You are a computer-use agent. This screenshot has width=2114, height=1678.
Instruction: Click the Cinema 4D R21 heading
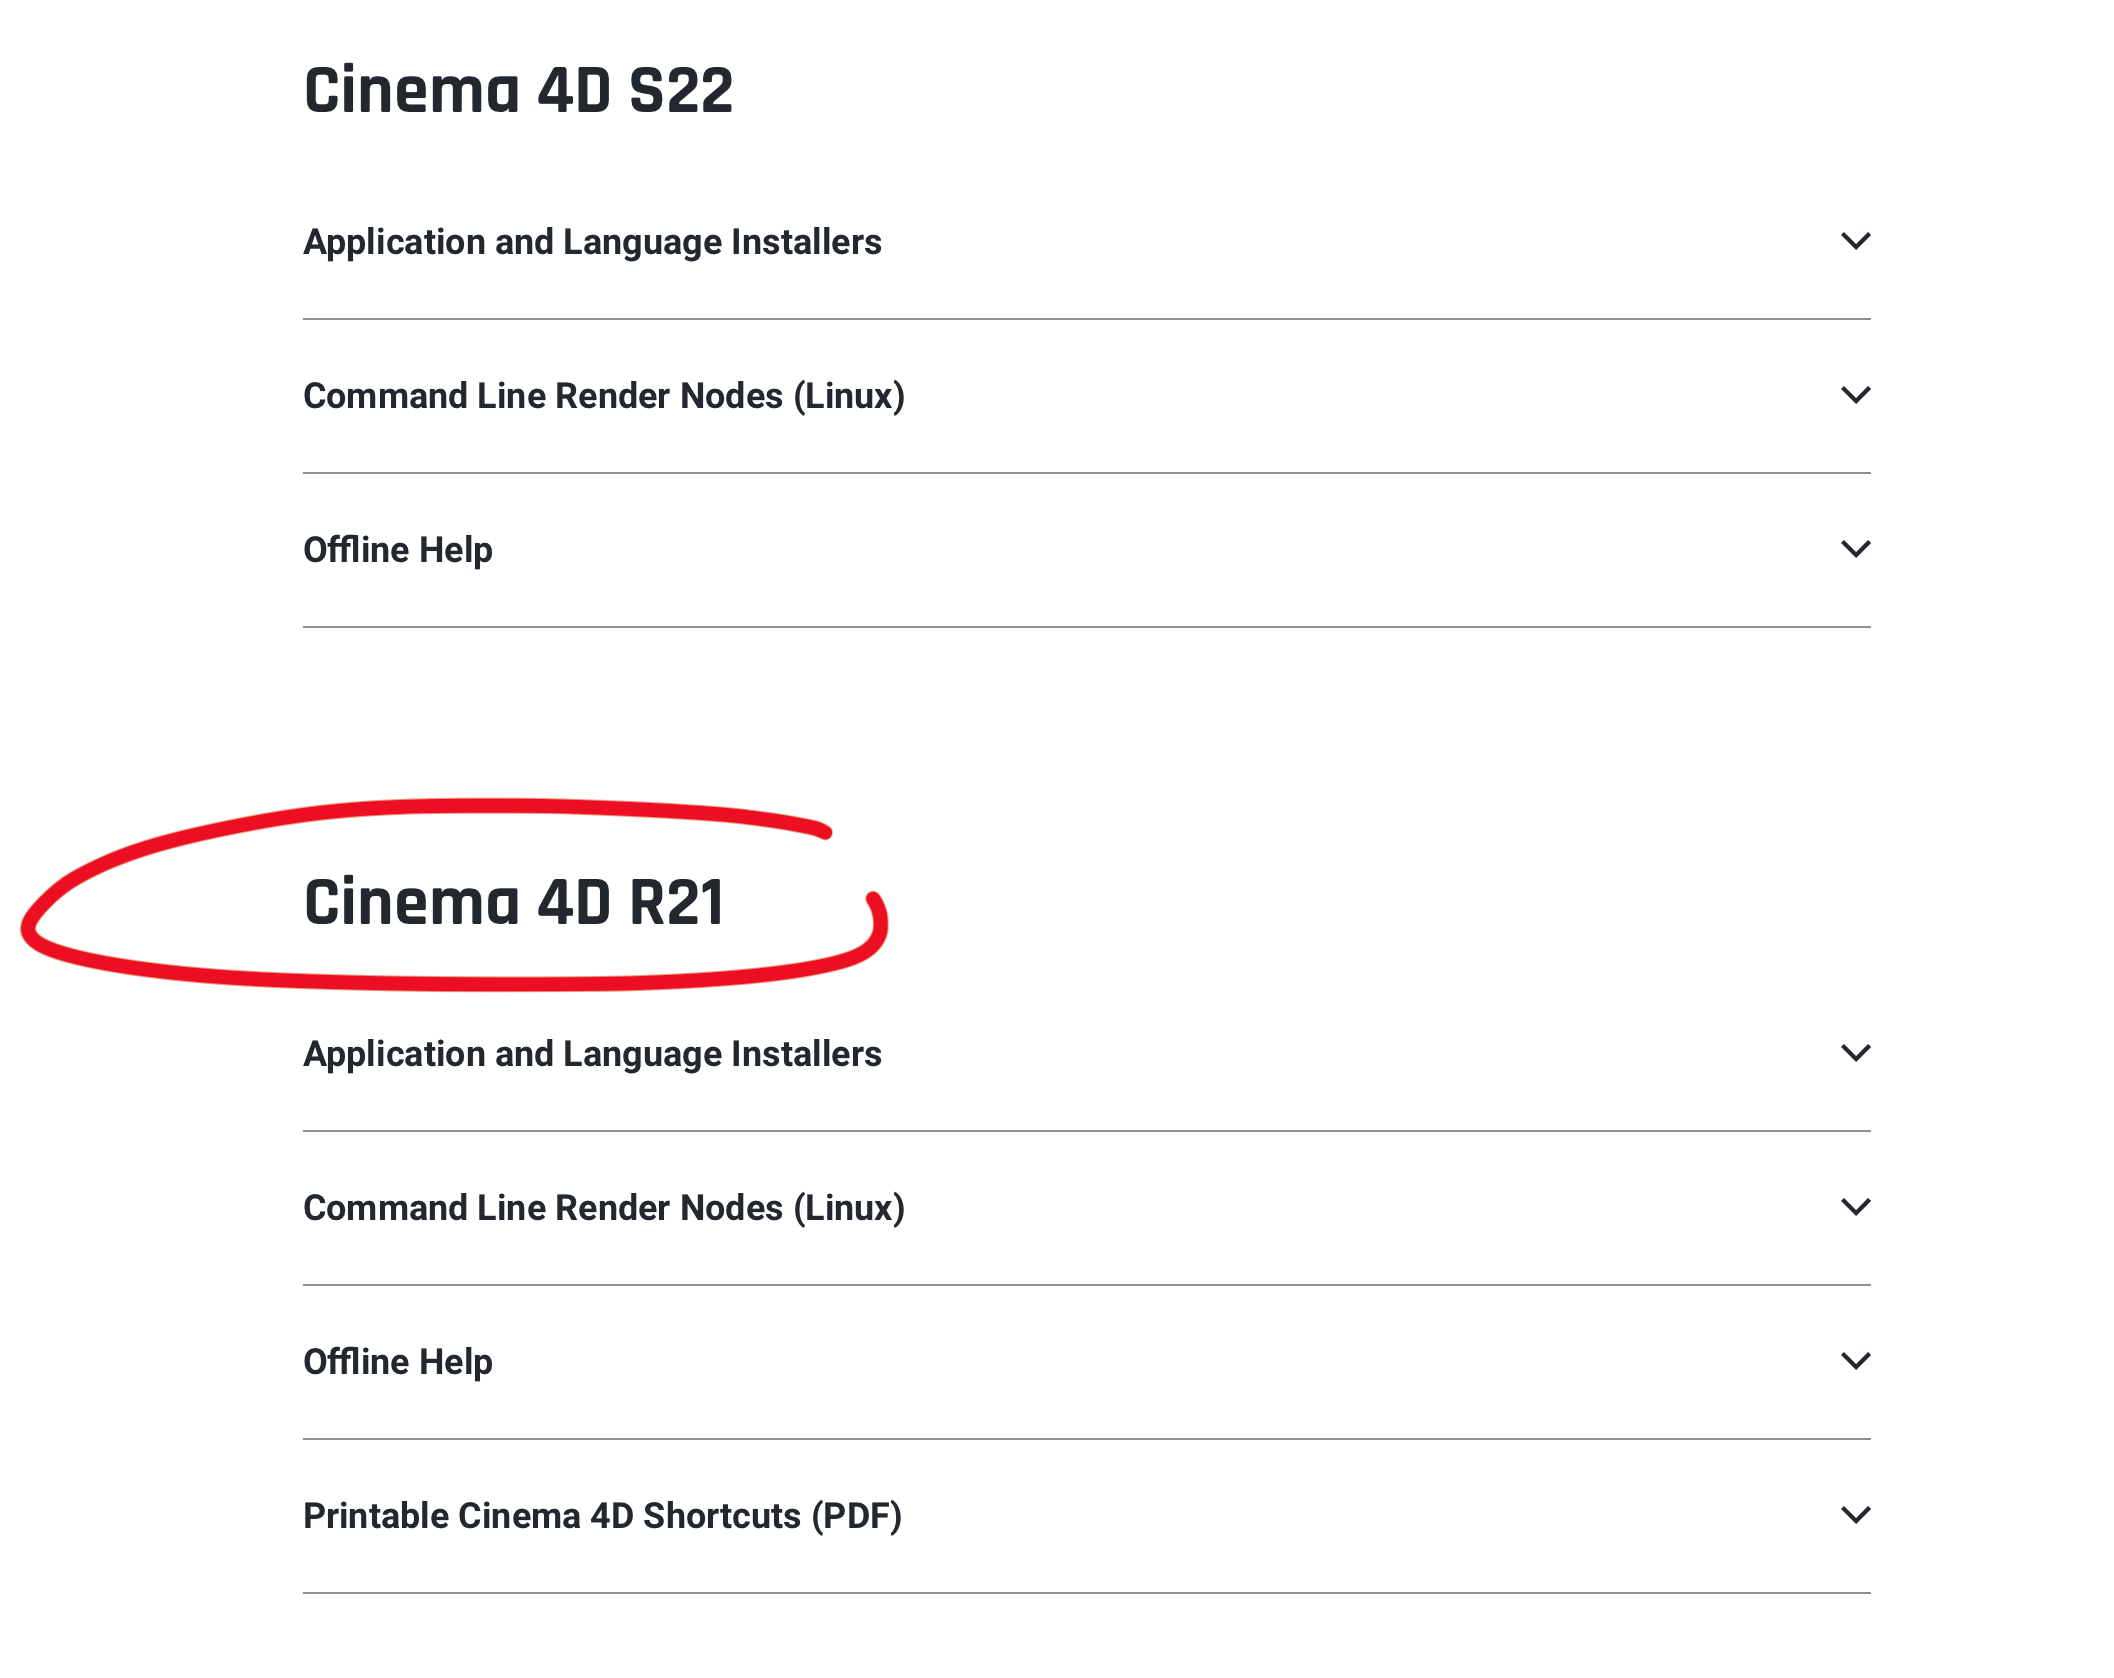[513, 903]
